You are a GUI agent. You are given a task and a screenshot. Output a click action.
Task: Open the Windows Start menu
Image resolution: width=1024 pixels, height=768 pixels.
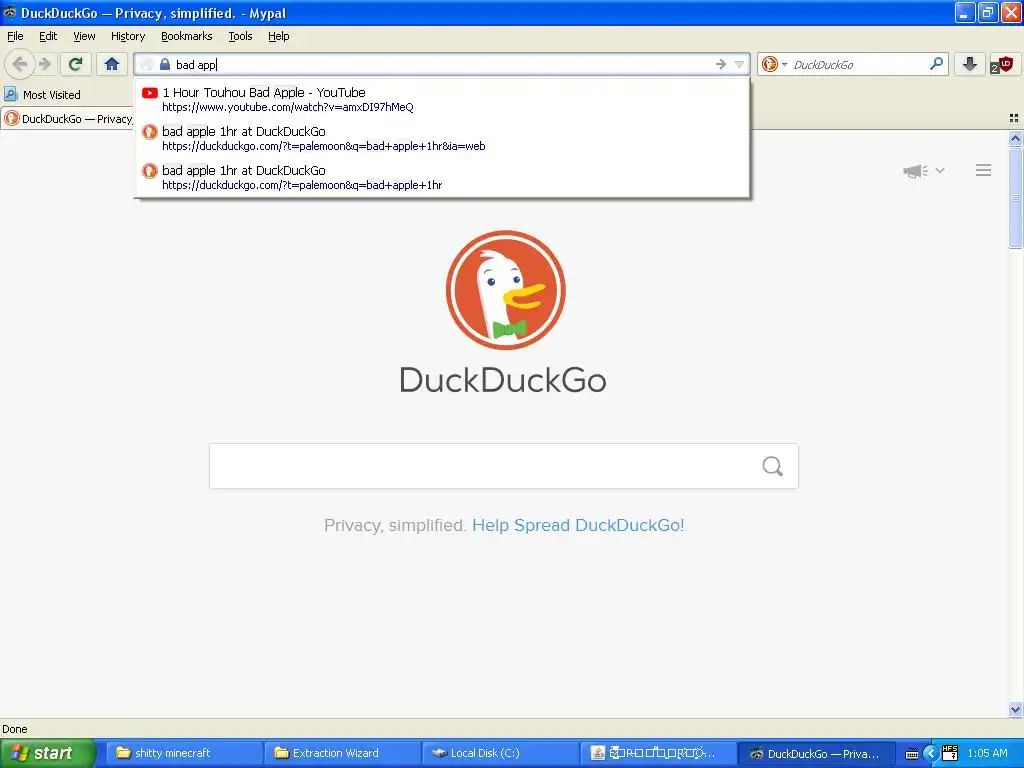click(48, 753)
